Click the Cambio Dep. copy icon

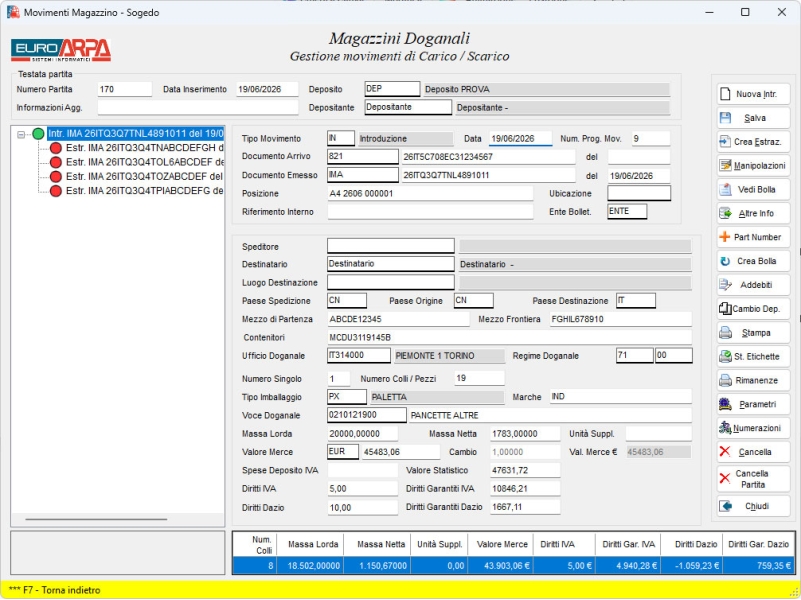(725, 308)
